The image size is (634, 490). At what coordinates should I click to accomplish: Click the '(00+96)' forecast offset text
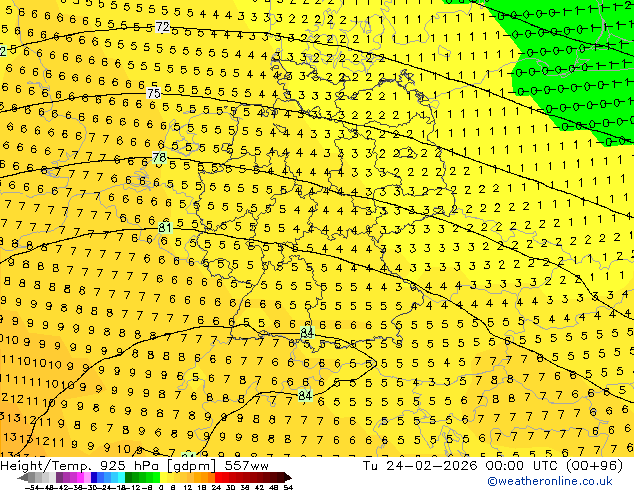594,466
